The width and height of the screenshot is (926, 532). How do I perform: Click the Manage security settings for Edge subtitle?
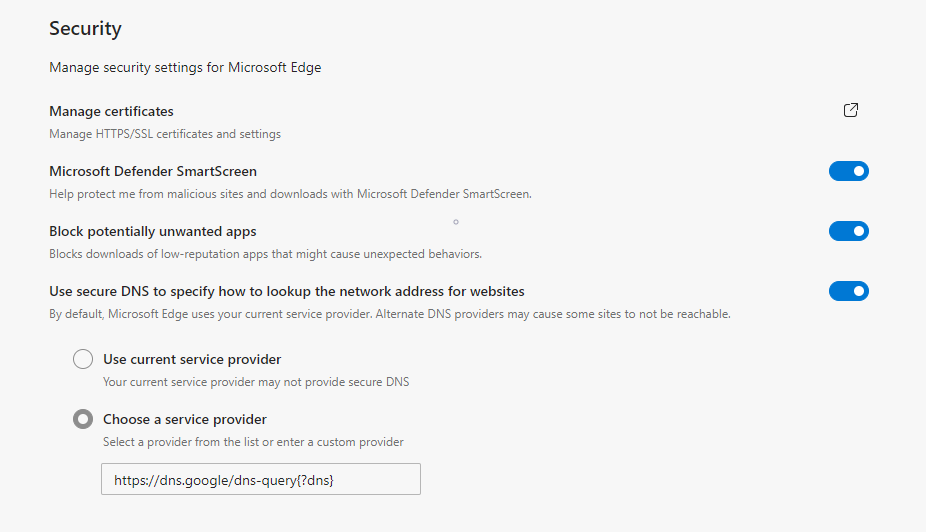(x=185, y=68)
